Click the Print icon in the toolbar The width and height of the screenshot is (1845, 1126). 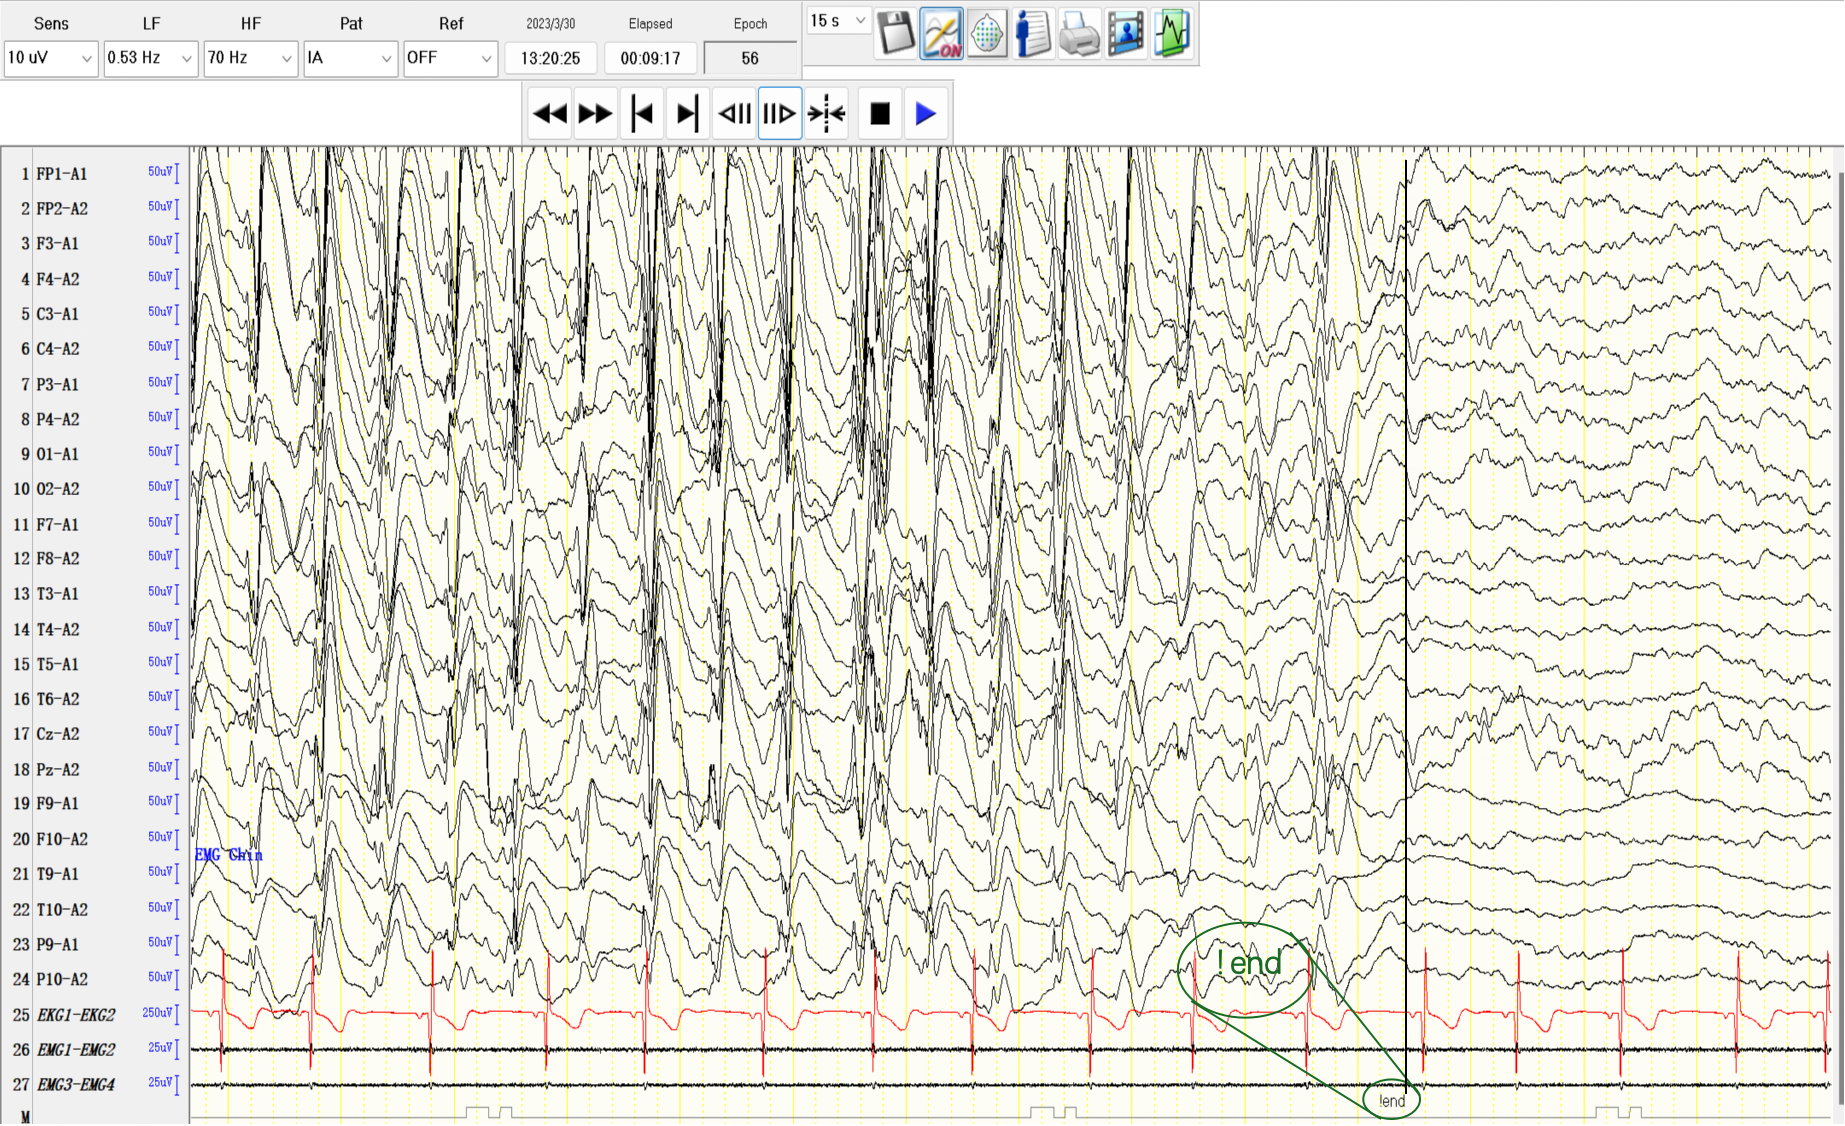(1079, 33)
